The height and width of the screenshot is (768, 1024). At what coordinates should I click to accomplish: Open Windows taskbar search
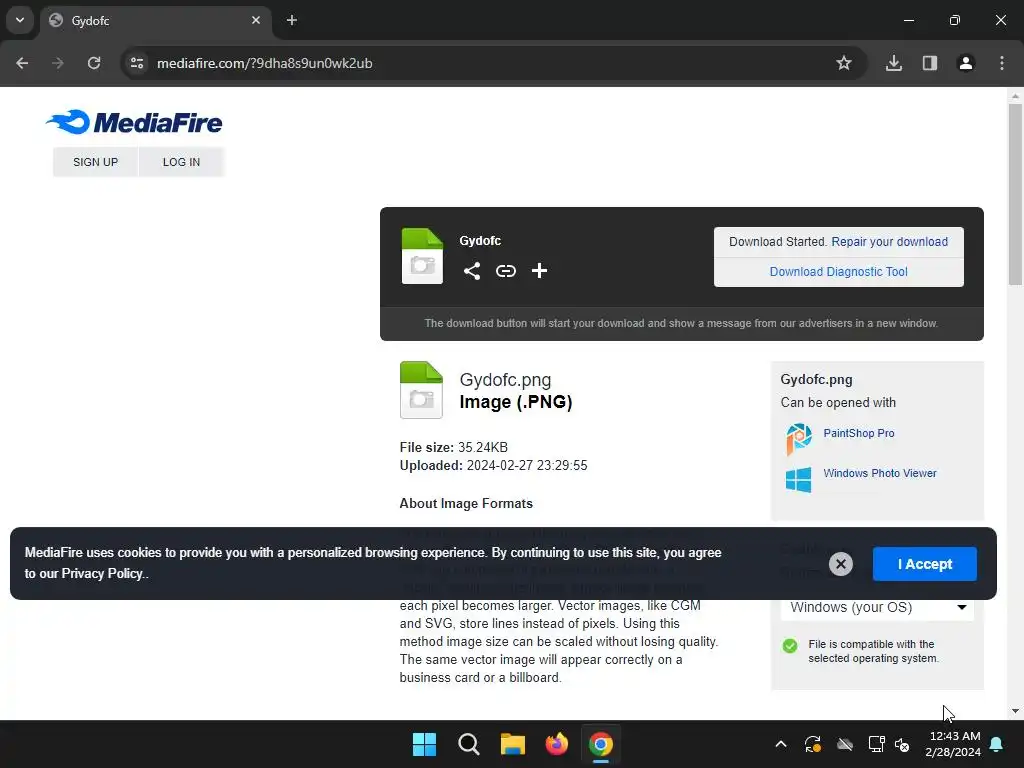click(x=468, y=744)
